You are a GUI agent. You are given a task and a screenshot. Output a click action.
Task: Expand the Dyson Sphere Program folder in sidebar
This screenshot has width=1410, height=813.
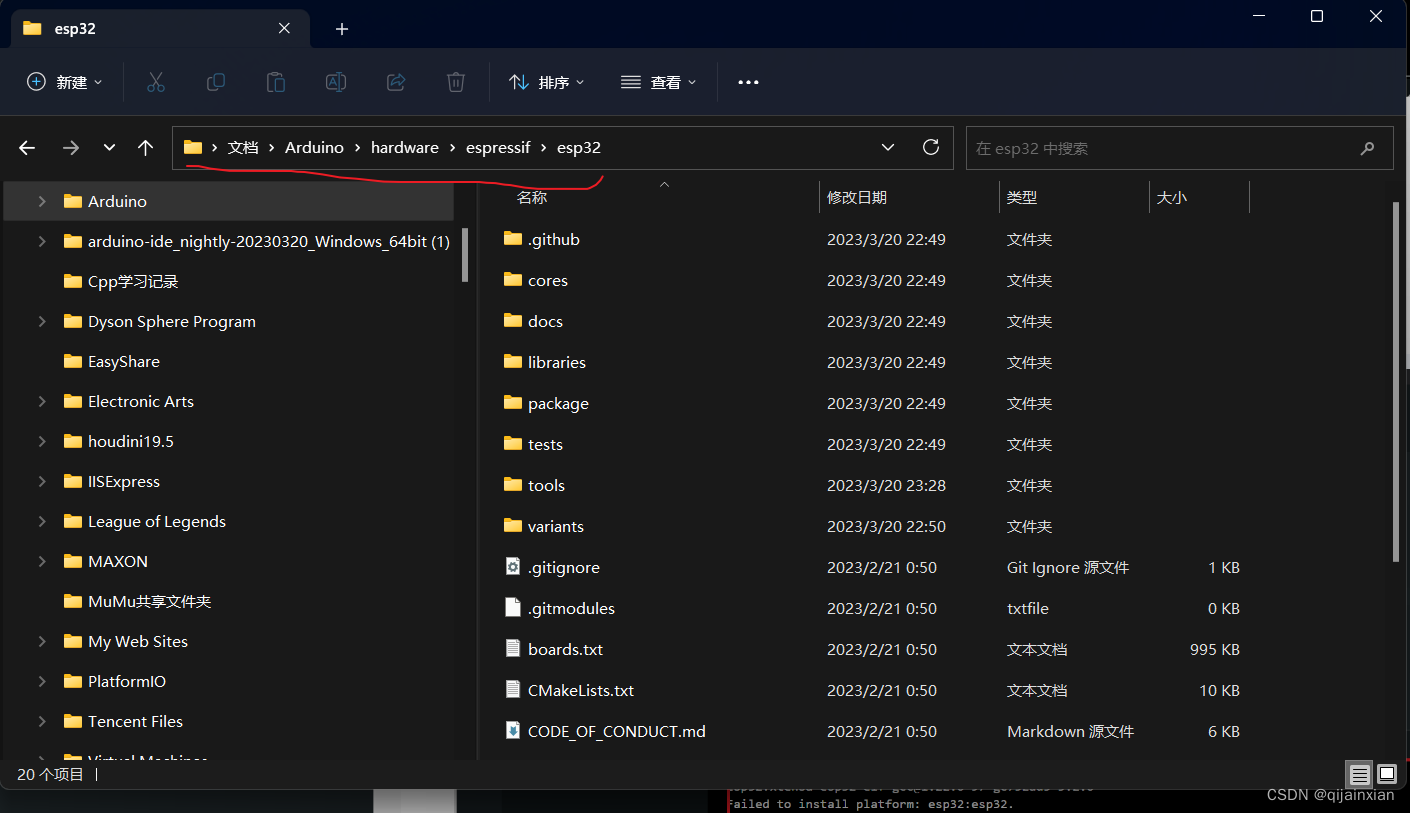(42, 321)
